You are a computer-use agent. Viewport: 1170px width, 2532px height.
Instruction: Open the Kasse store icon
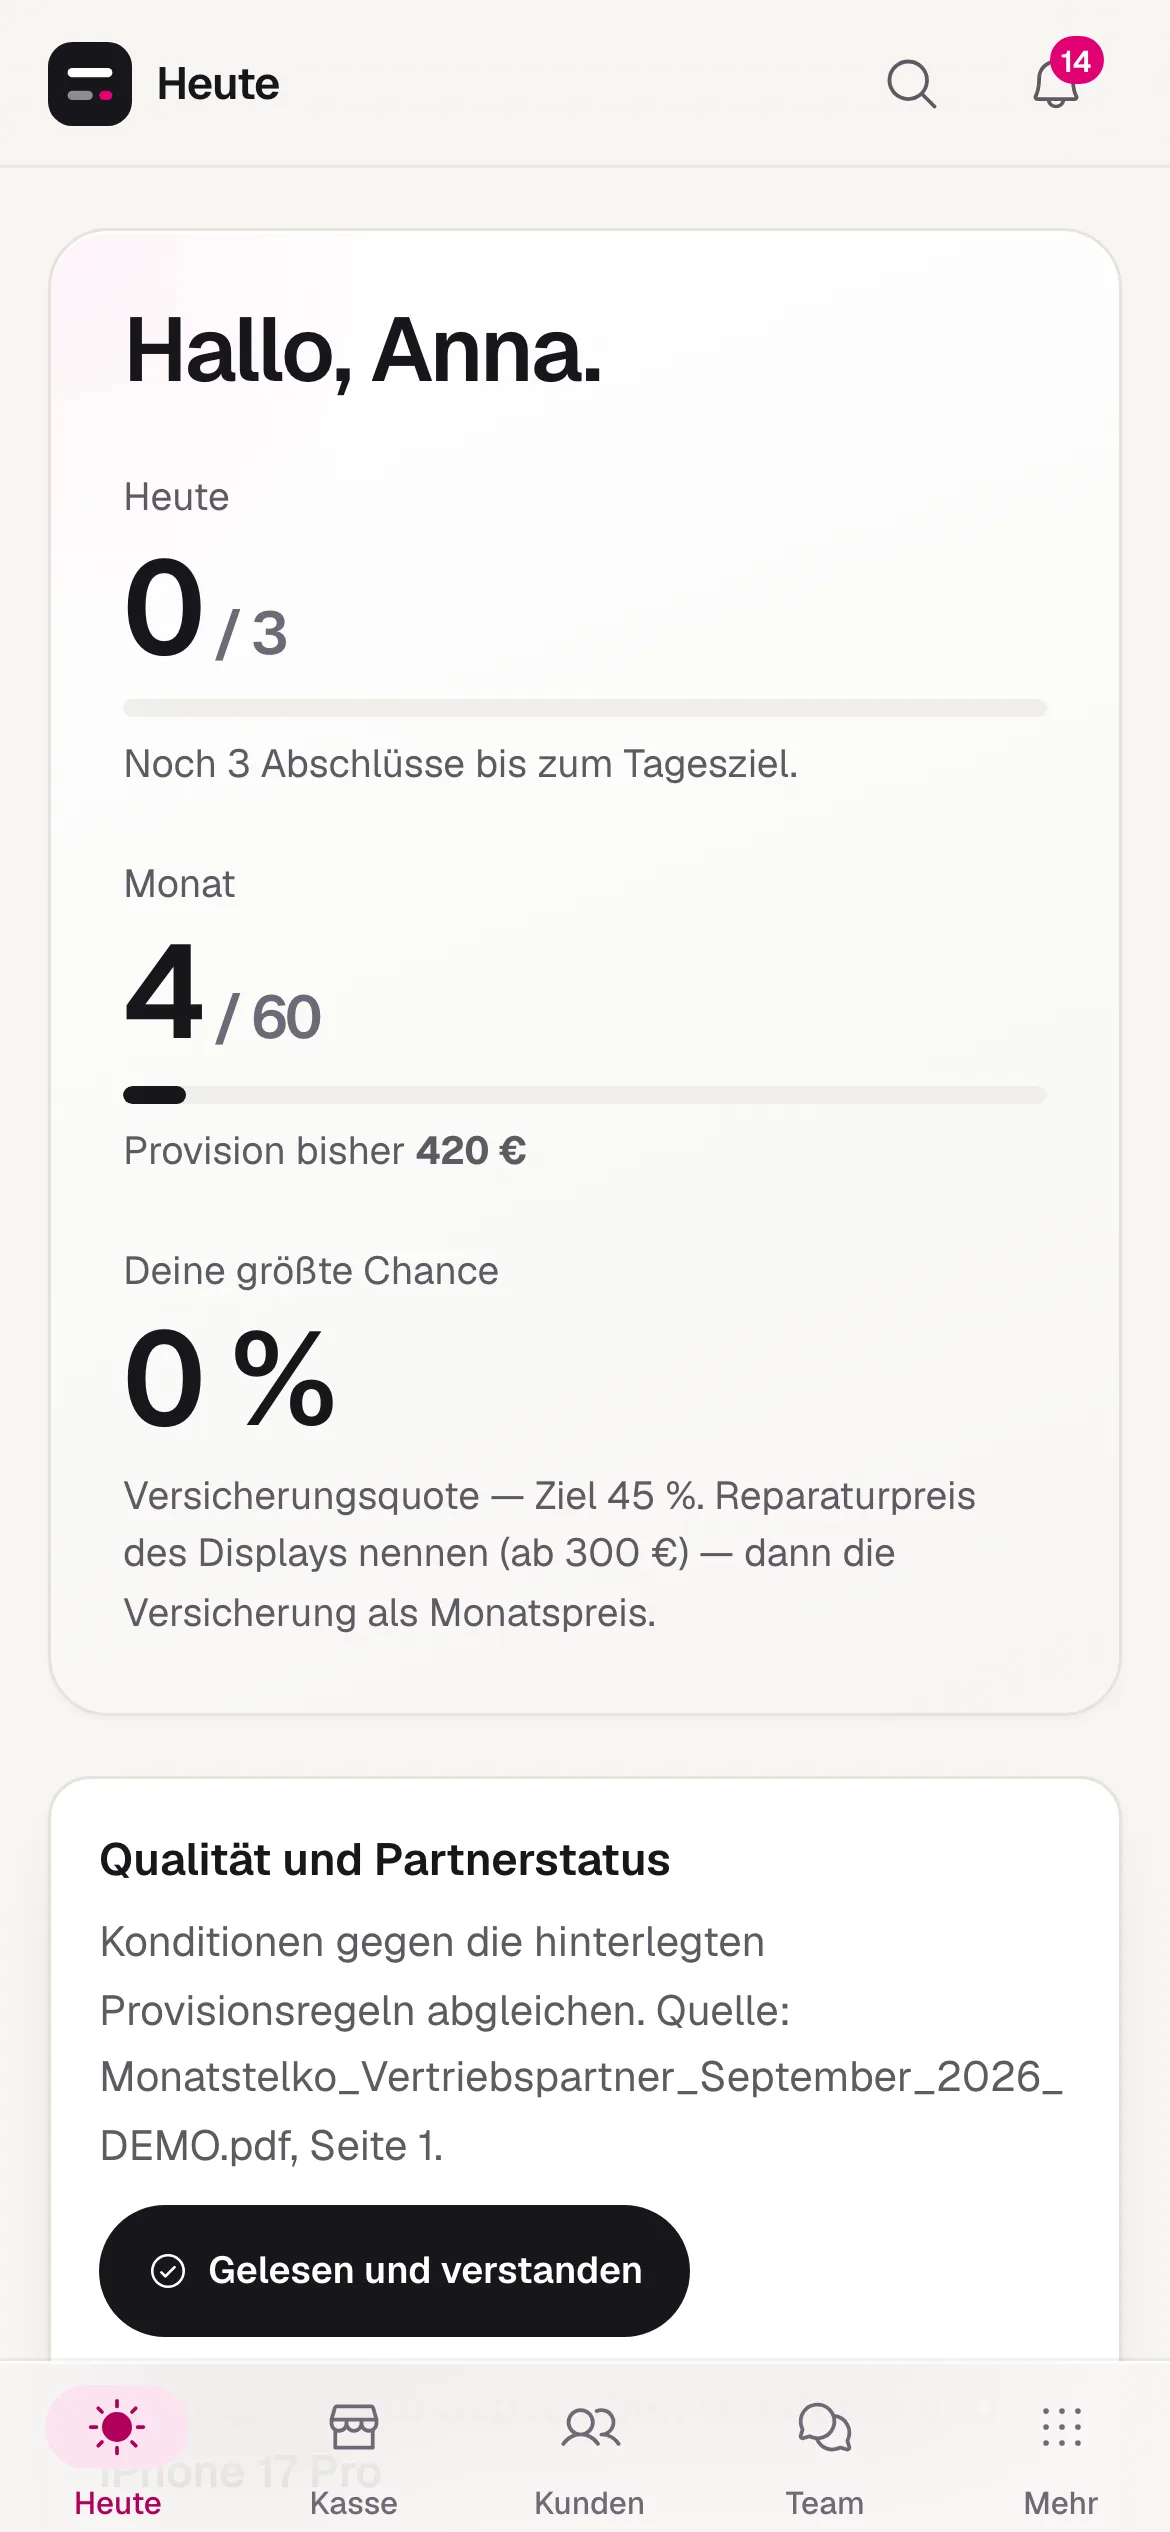354,2427
